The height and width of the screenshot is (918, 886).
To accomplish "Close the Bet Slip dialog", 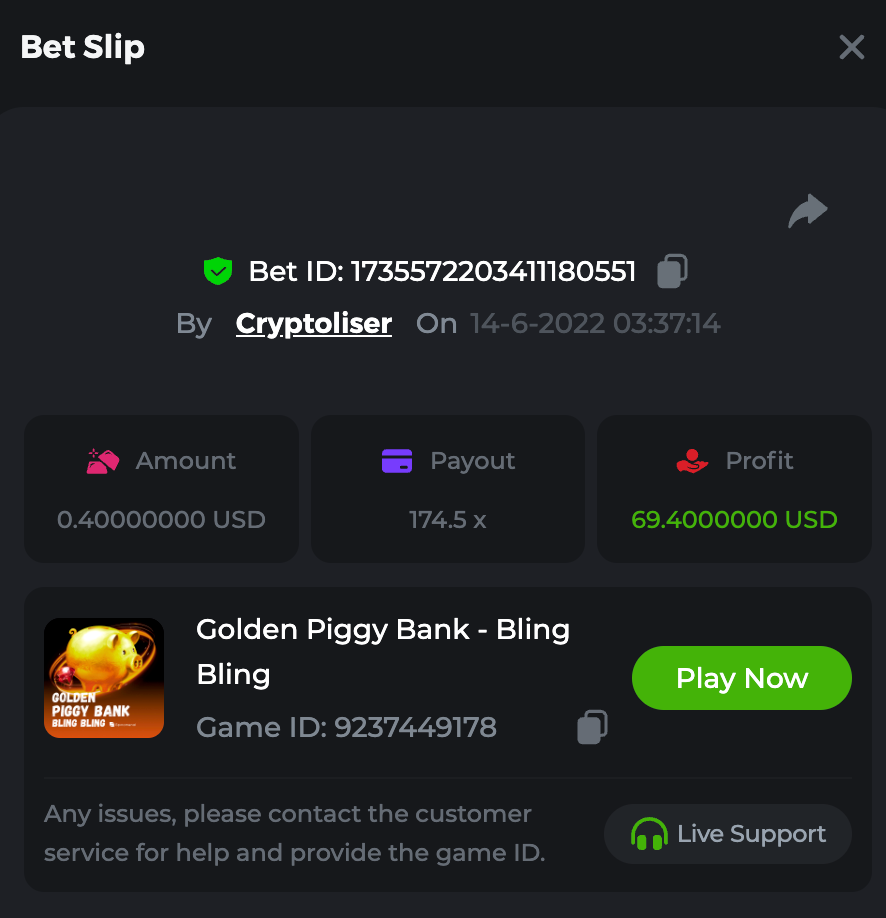I will tap(851, 47).
